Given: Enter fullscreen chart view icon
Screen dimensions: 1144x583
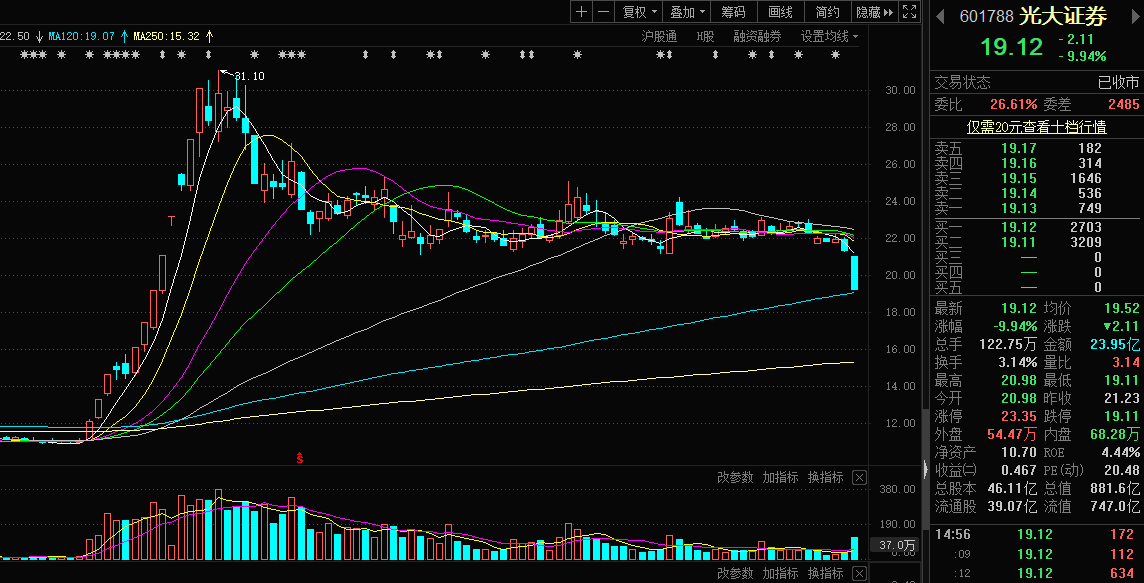Looking at the screenshot, I should click(x=909, y=12).
